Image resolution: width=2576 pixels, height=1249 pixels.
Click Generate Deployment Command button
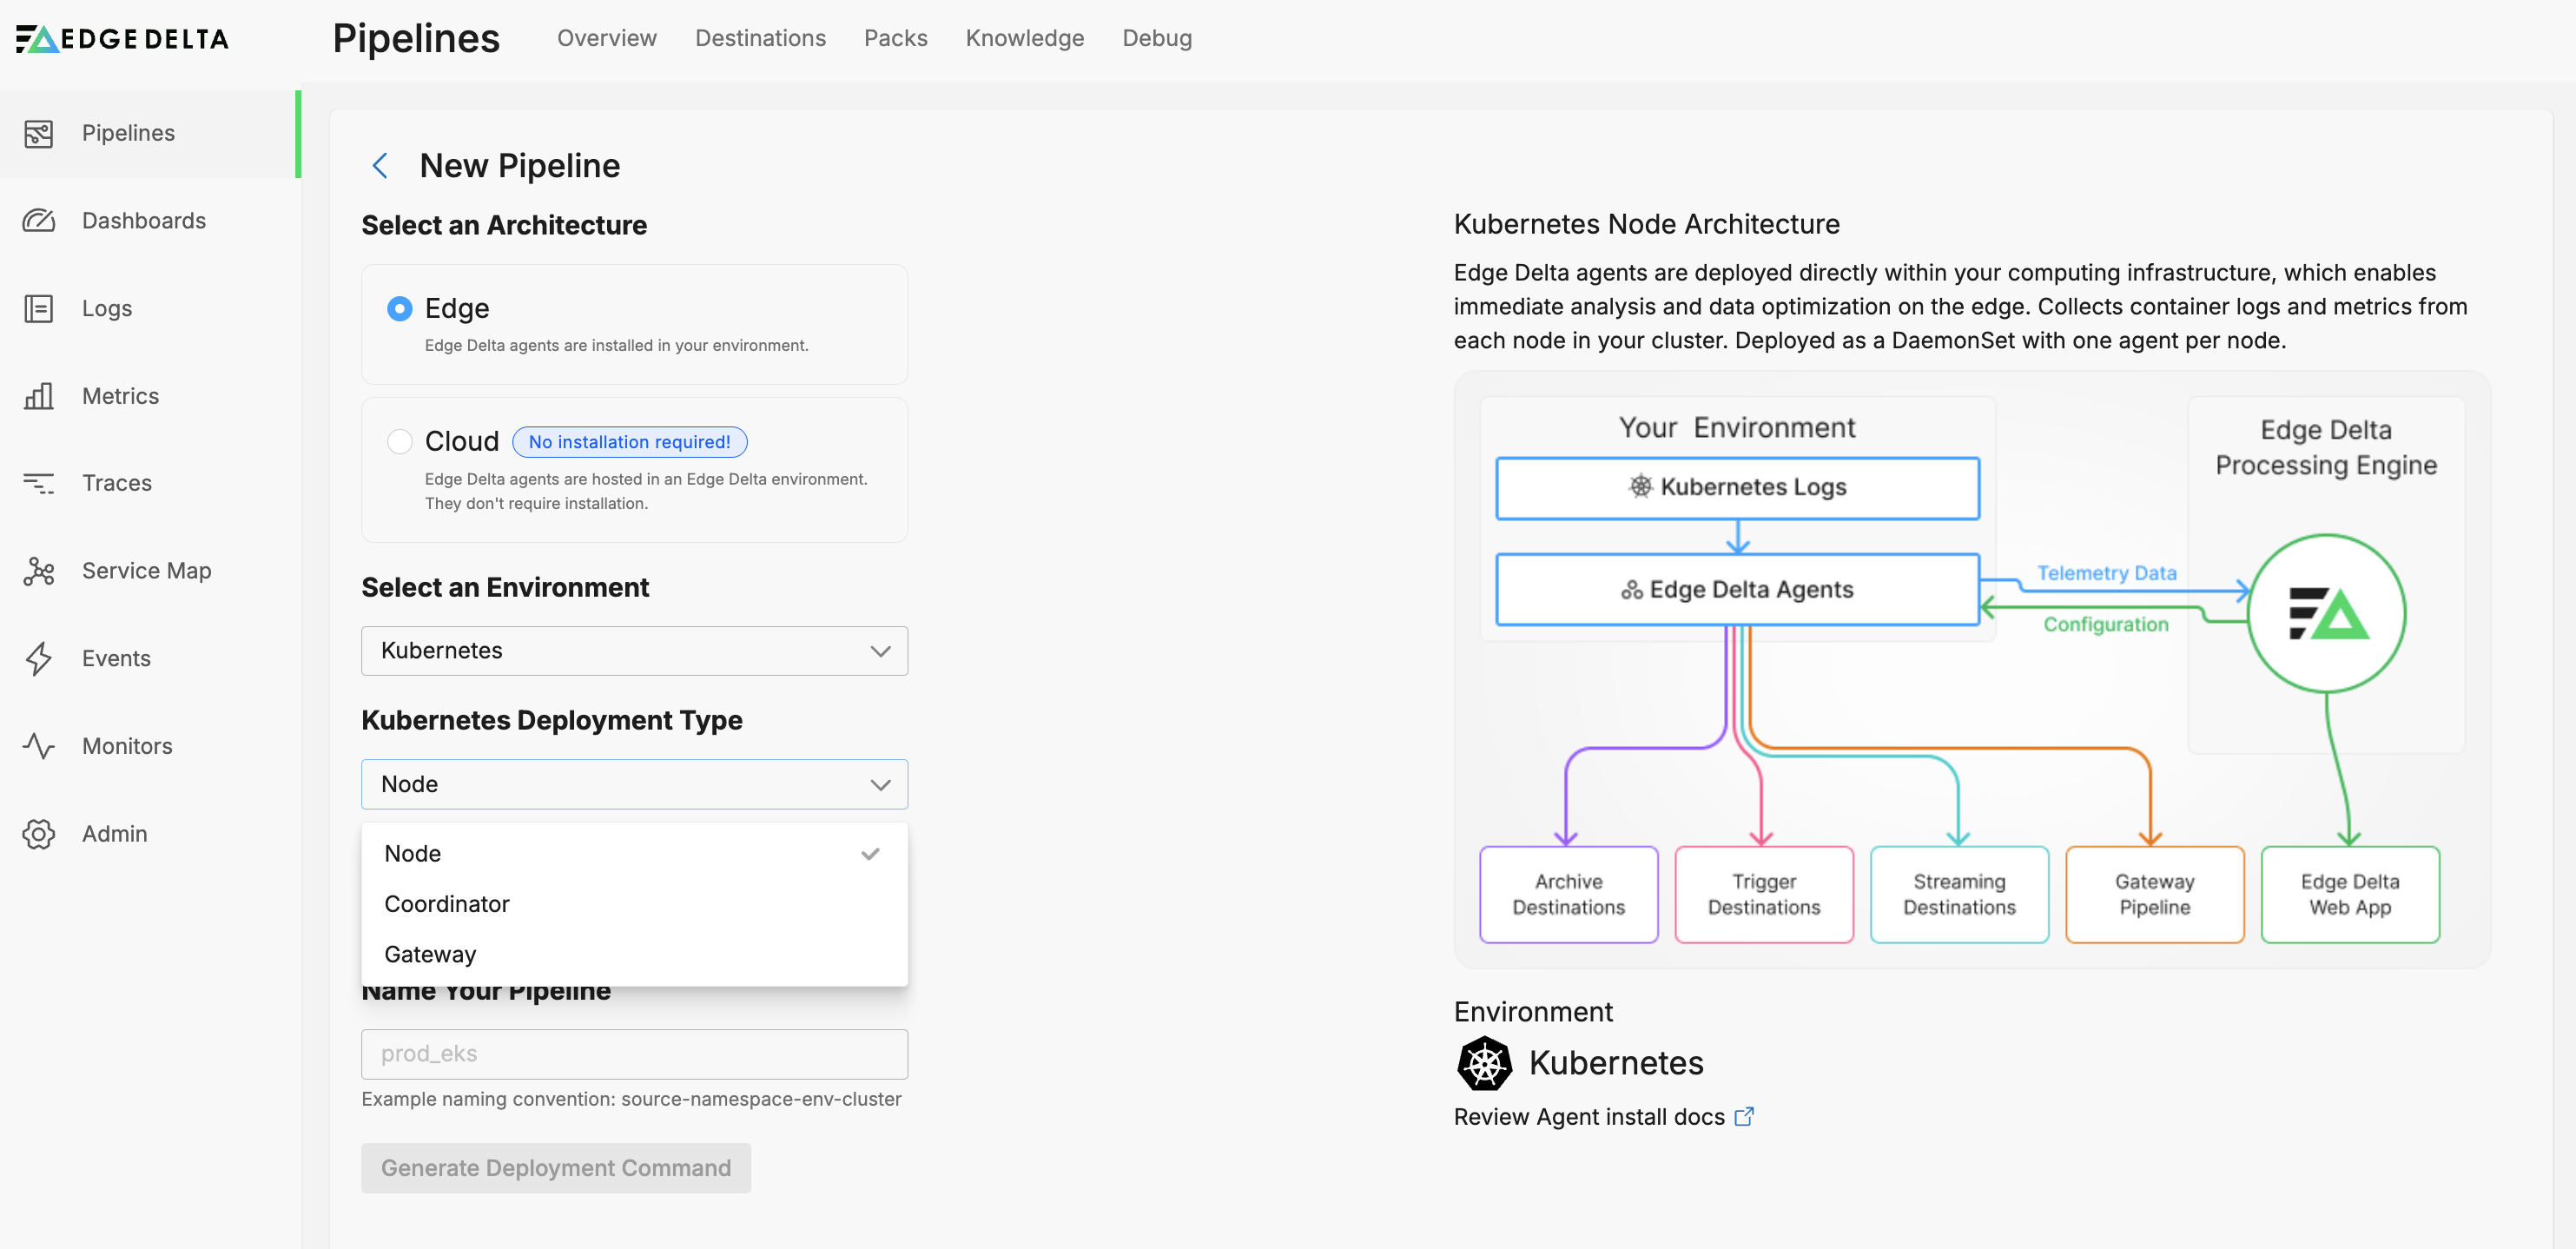[556, 1168]
